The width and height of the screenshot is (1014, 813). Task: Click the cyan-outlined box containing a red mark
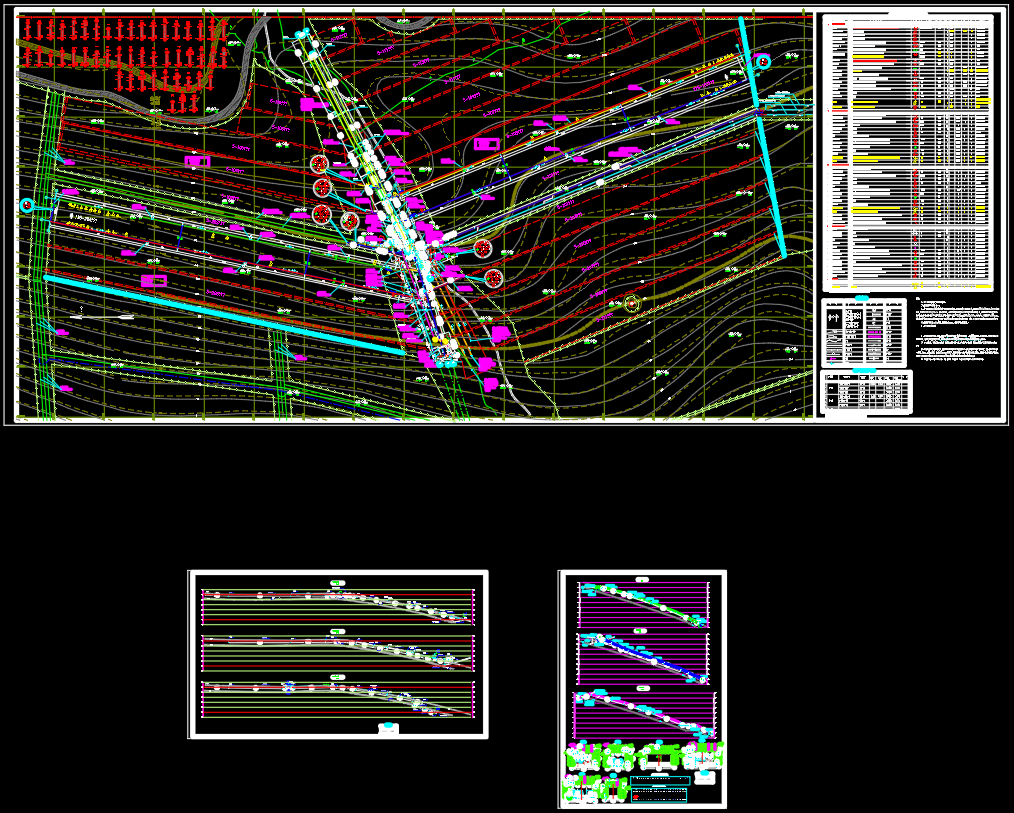(x=659, y=794)
